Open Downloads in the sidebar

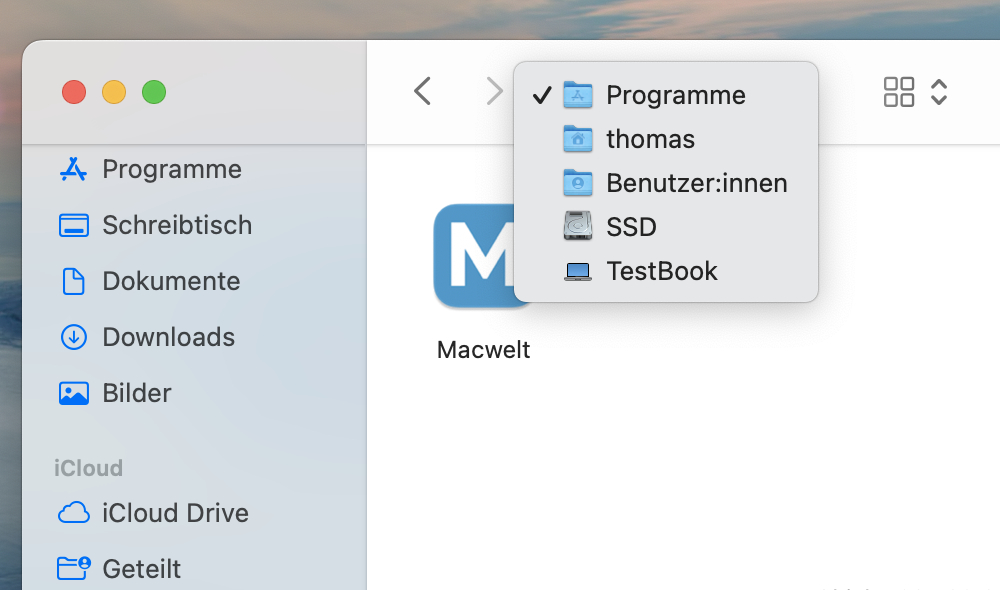click(x=147, y=337)
